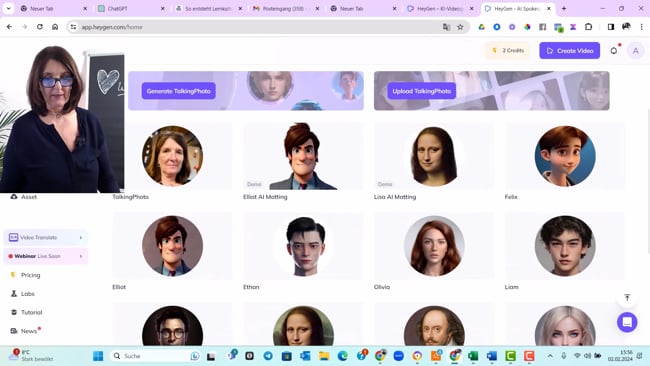Image resolution: width=650 pixels, height=366 pixels.
Task: Open the browser extensions puzzle icon
Action: coord(588,27)
